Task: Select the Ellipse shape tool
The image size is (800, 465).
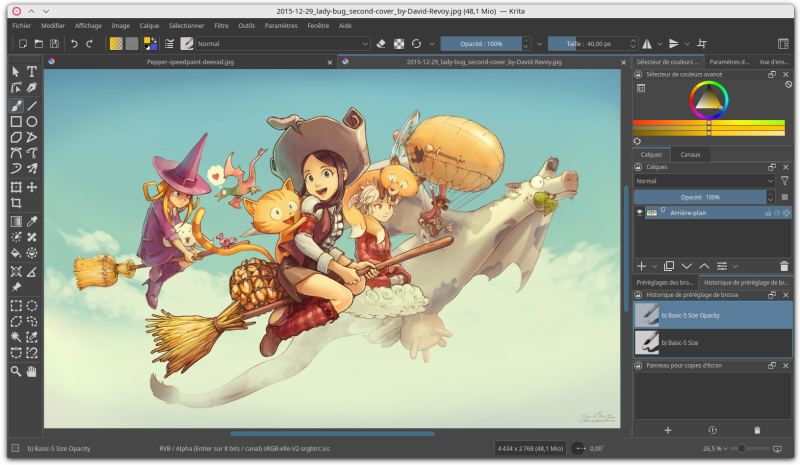Action: pyautogui.click(x=32, y=121)
